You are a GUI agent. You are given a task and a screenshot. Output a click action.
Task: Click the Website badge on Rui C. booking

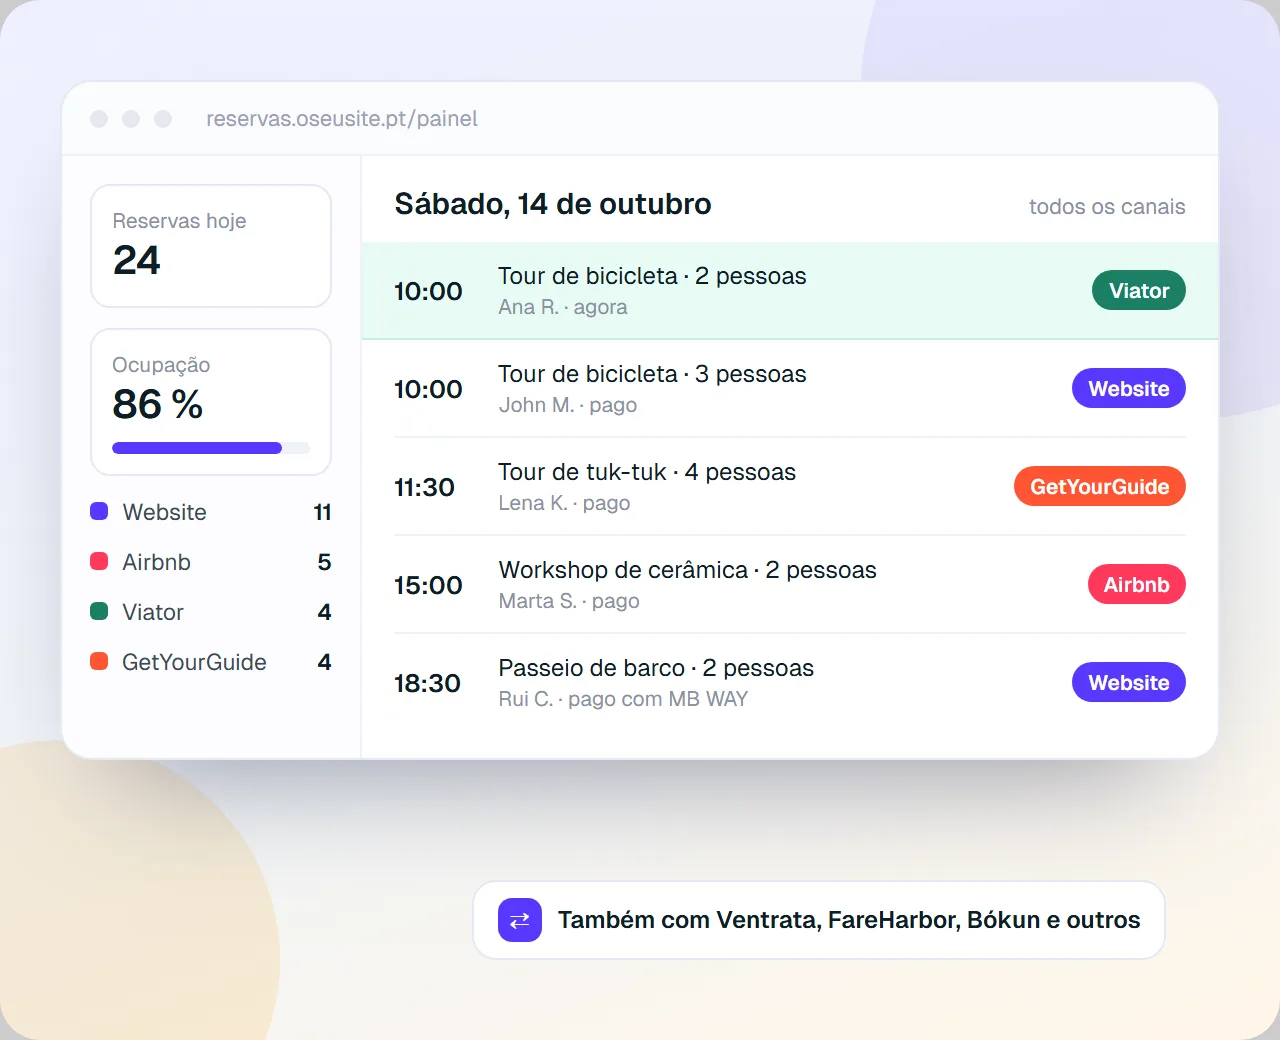[x=1129, y=683]
